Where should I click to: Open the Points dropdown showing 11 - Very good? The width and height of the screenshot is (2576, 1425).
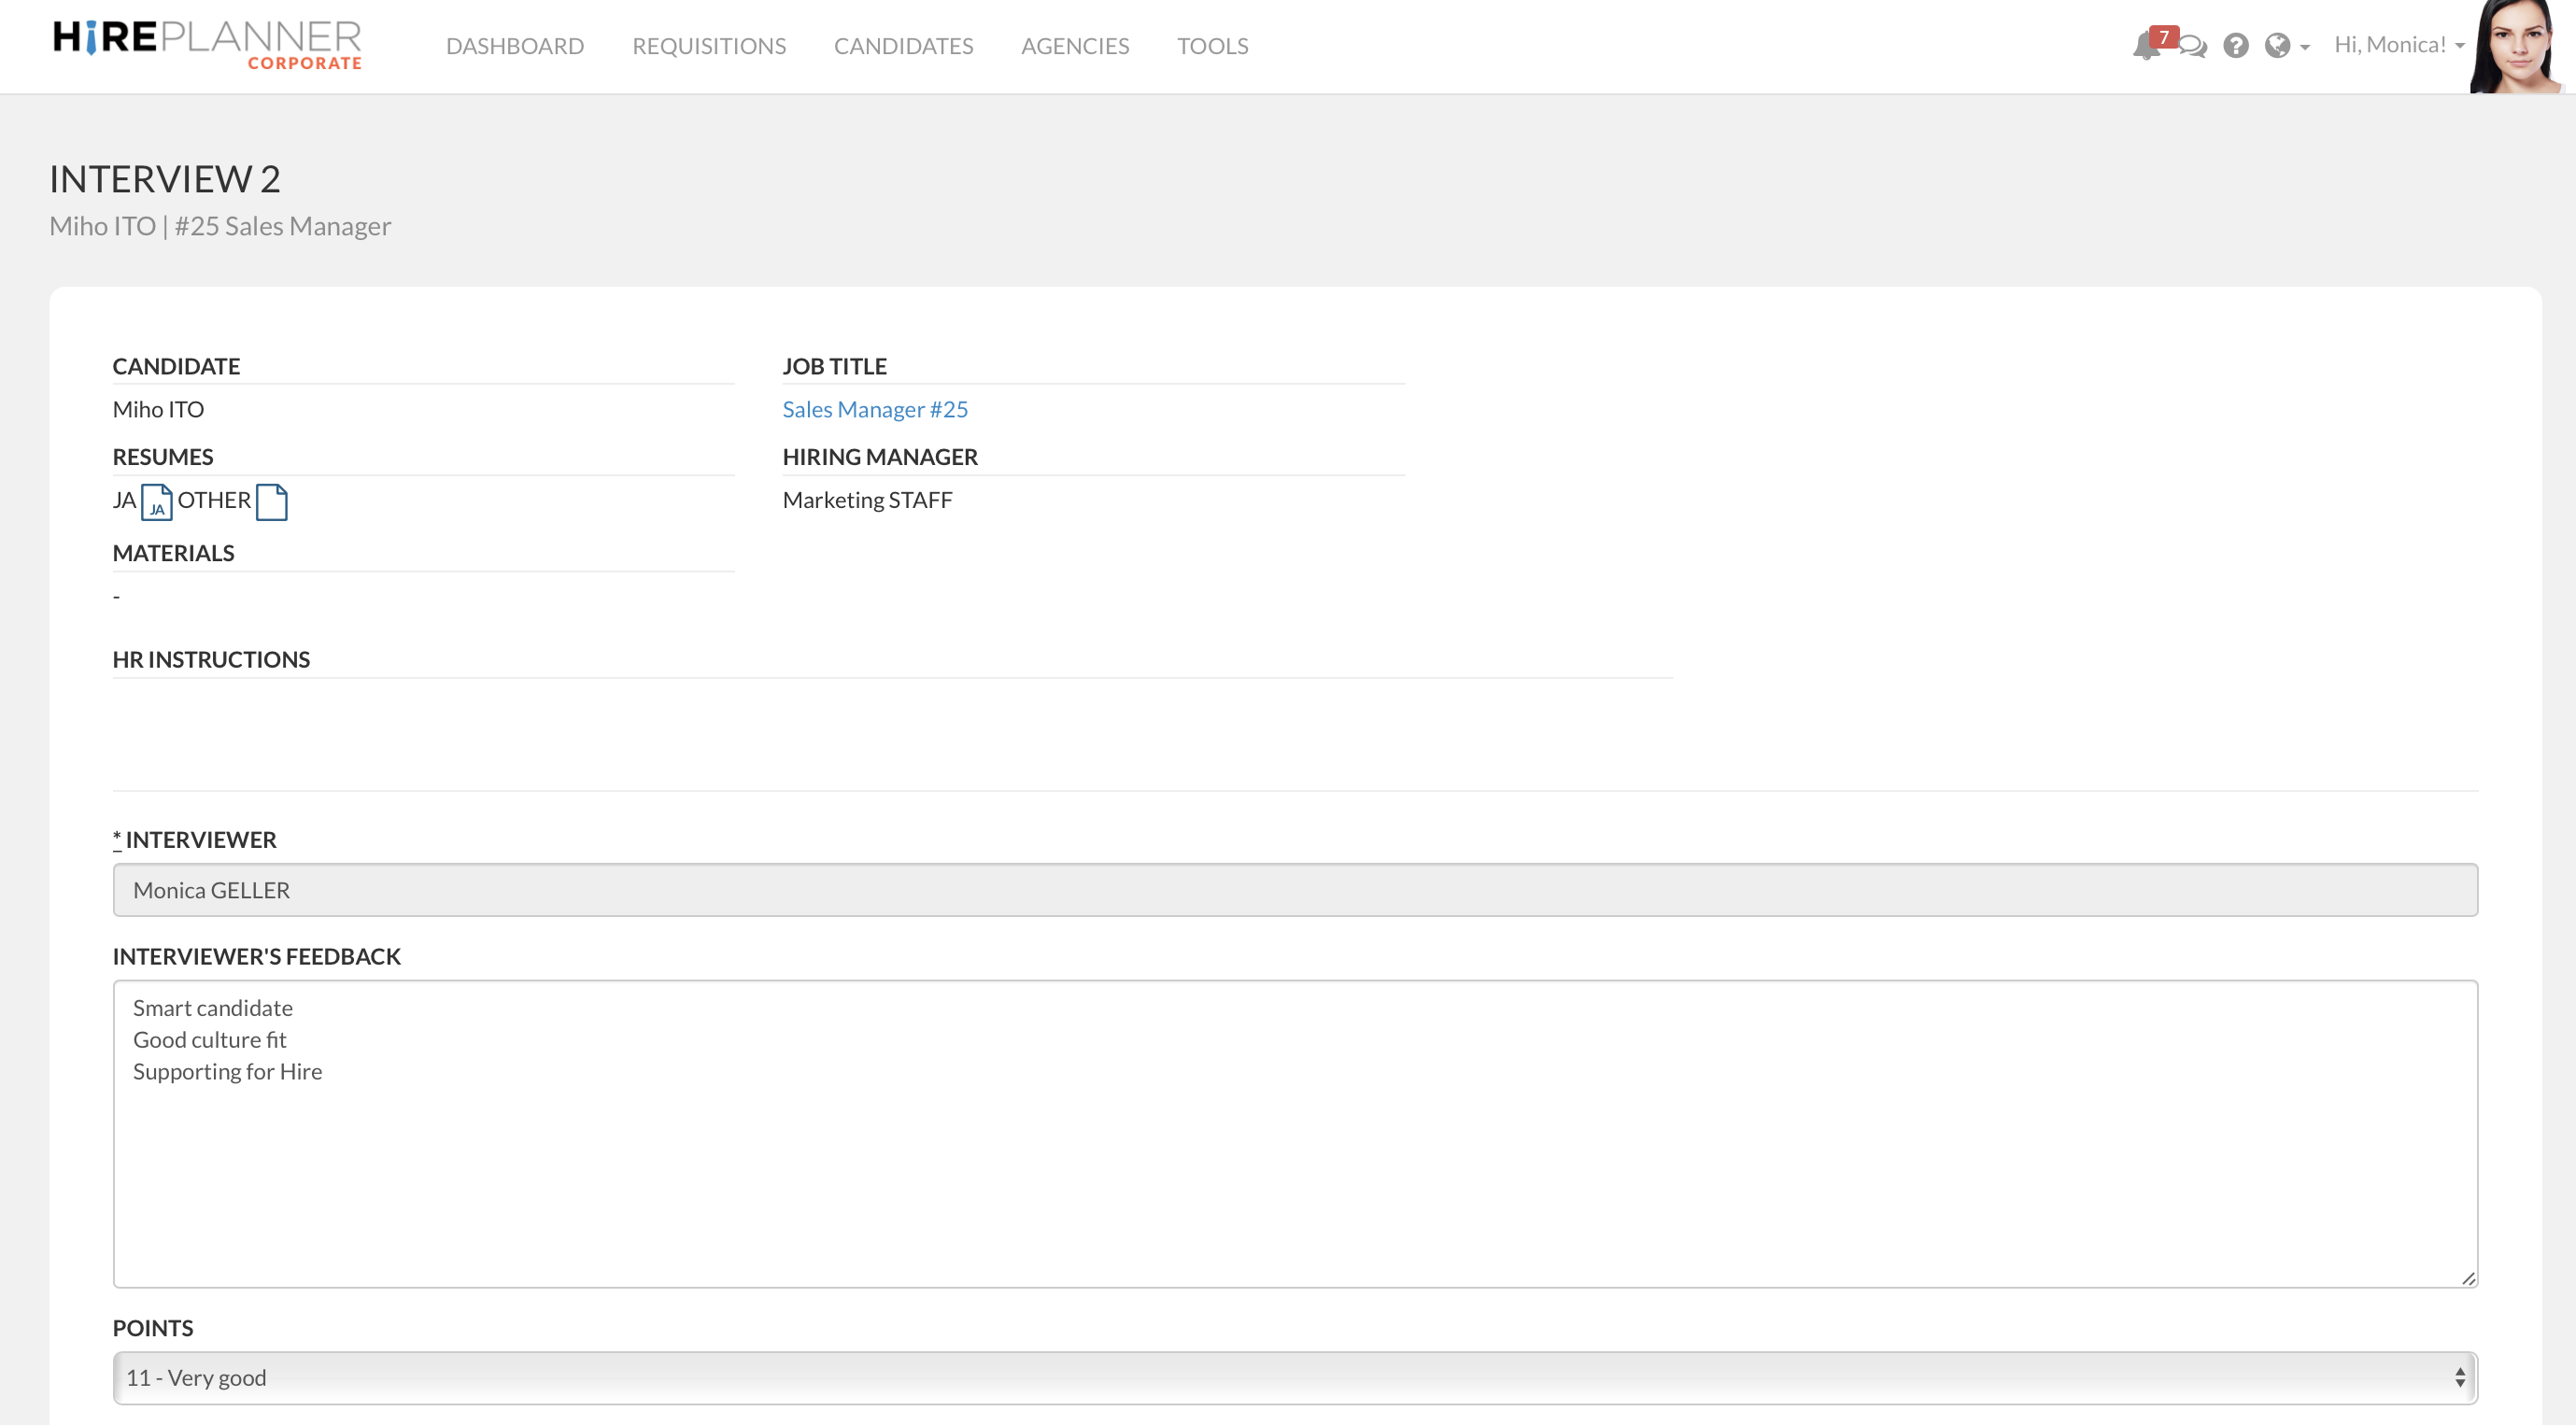tap(1294, 1377)
